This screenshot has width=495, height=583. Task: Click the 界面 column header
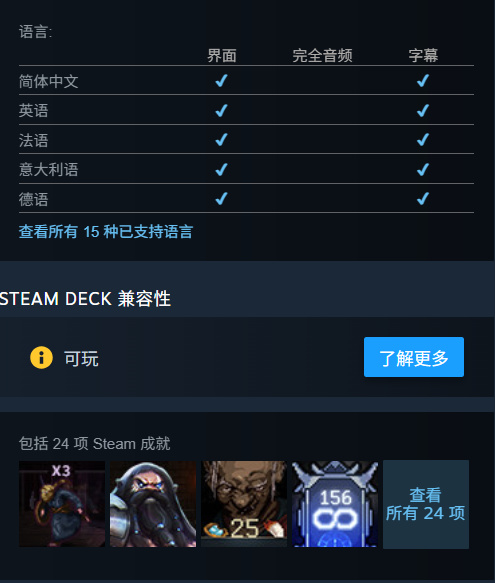(x=222, y=56)
